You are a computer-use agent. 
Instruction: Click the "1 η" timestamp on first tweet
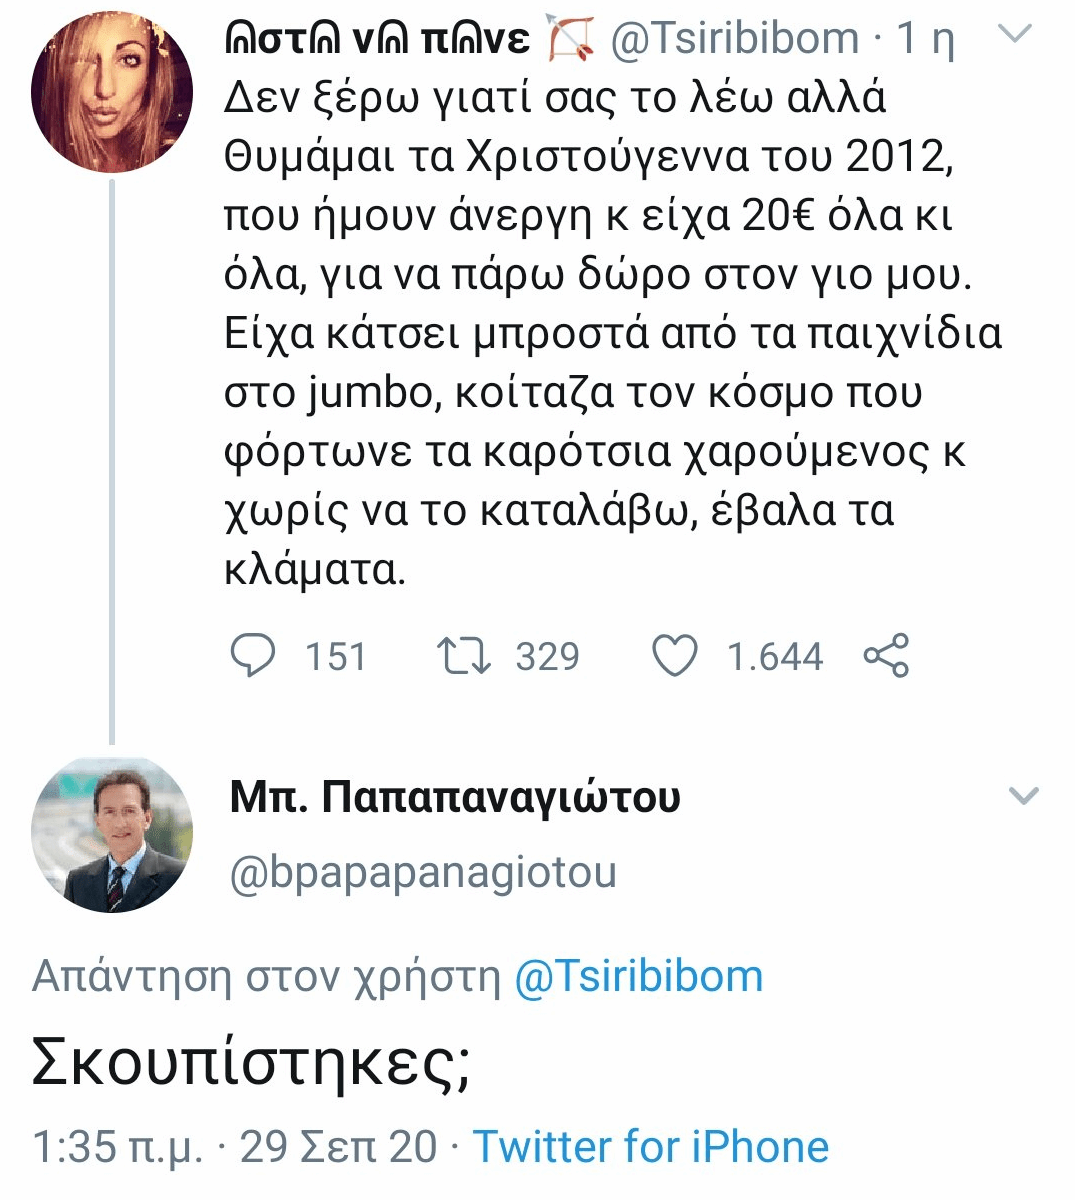coord(925,38)
